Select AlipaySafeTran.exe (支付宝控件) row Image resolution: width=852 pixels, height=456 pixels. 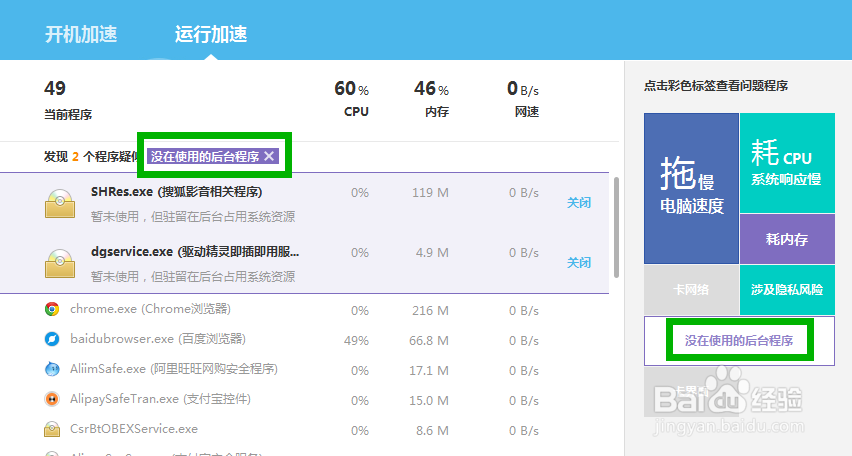click(304, 399)
